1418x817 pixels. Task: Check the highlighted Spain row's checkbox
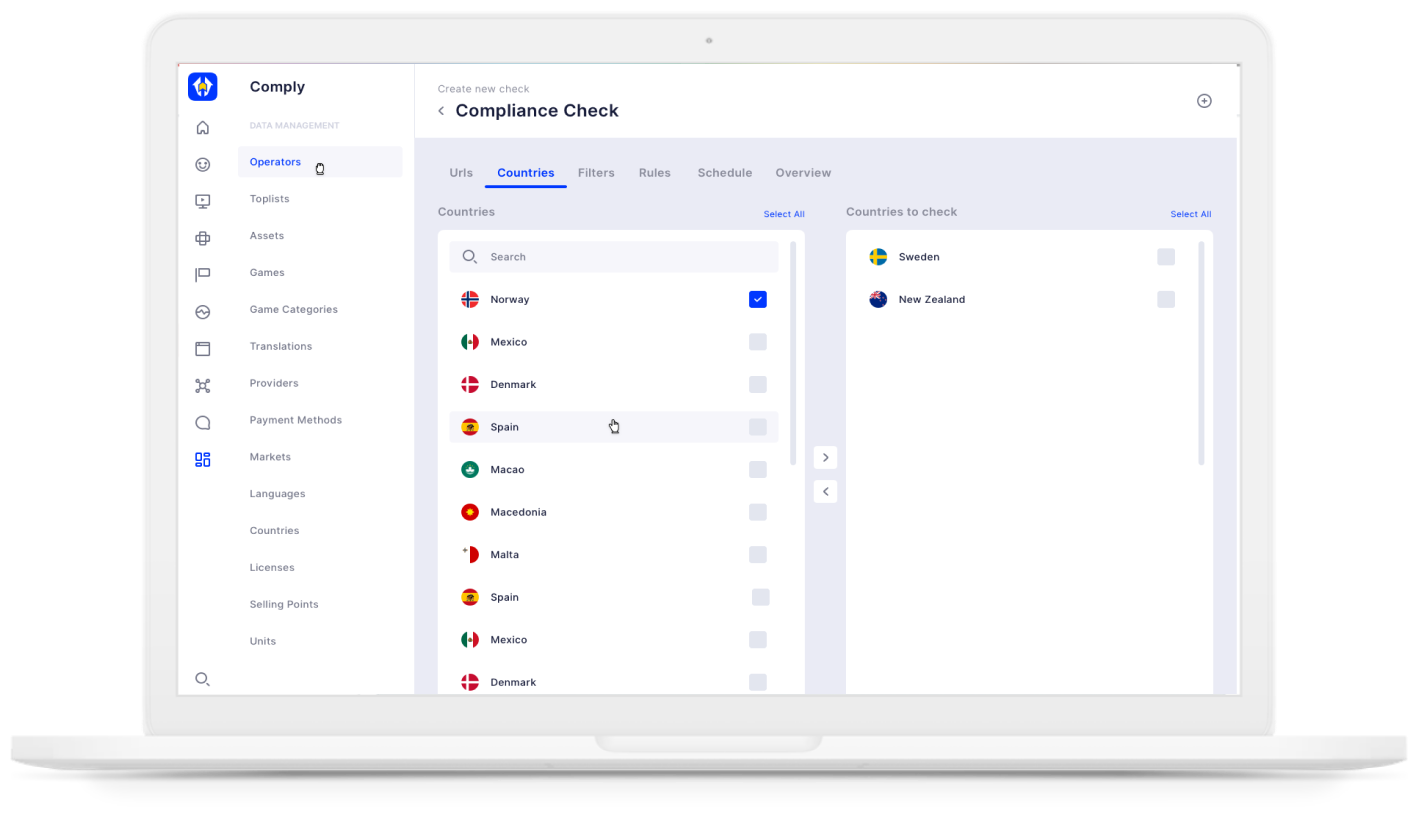coord(758,427)
